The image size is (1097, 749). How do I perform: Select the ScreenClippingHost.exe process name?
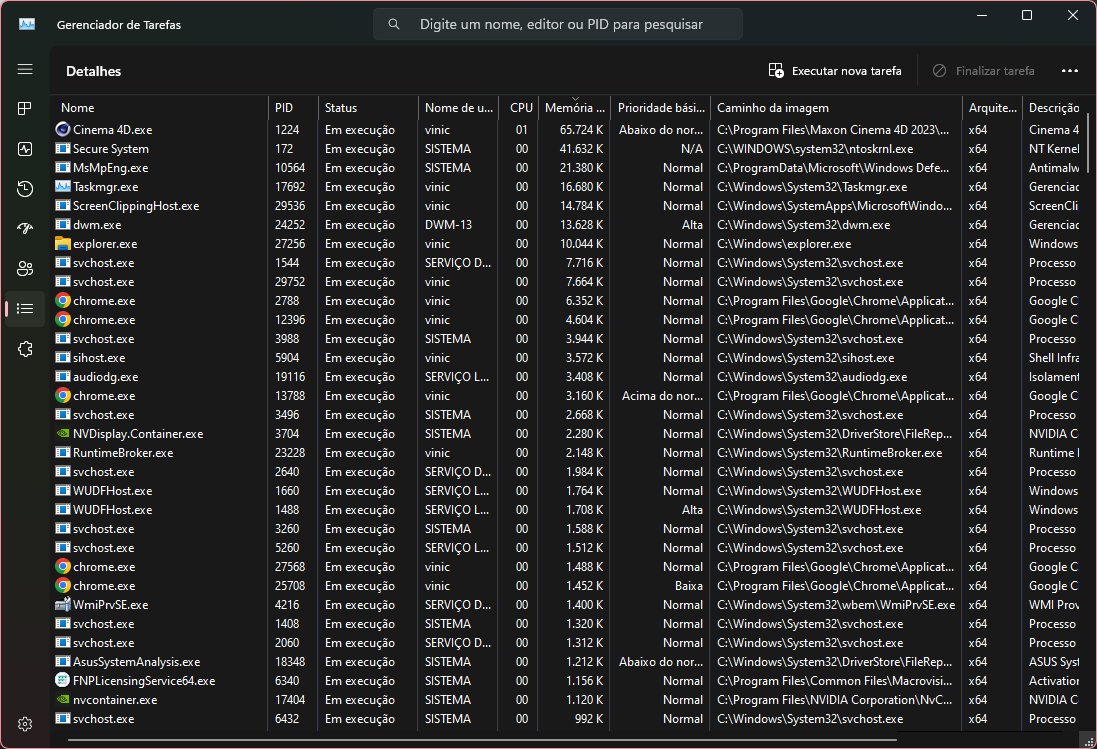(136, 206)
